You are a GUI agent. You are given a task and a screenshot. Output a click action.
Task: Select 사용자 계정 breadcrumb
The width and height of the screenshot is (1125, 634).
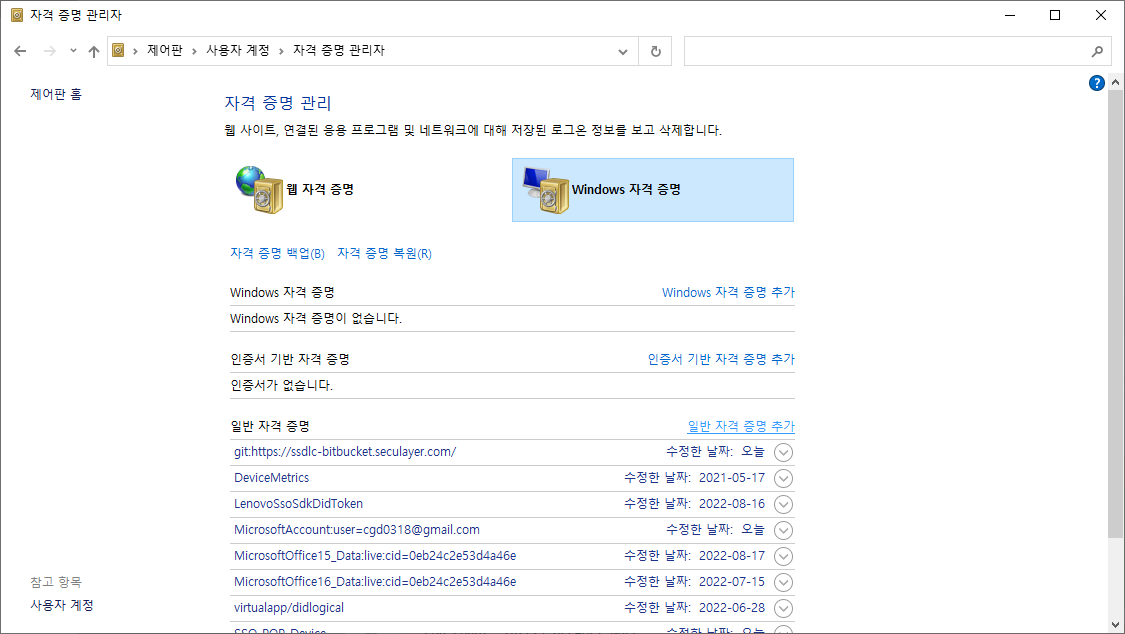pyautogui.click(x=237, y=50)
